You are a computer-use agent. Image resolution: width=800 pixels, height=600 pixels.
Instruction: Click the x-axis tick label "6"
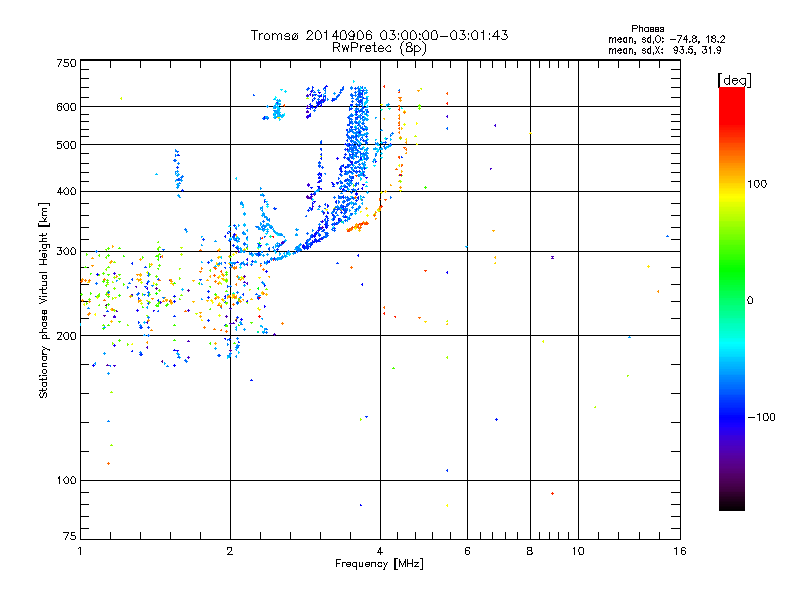(467, 551)
